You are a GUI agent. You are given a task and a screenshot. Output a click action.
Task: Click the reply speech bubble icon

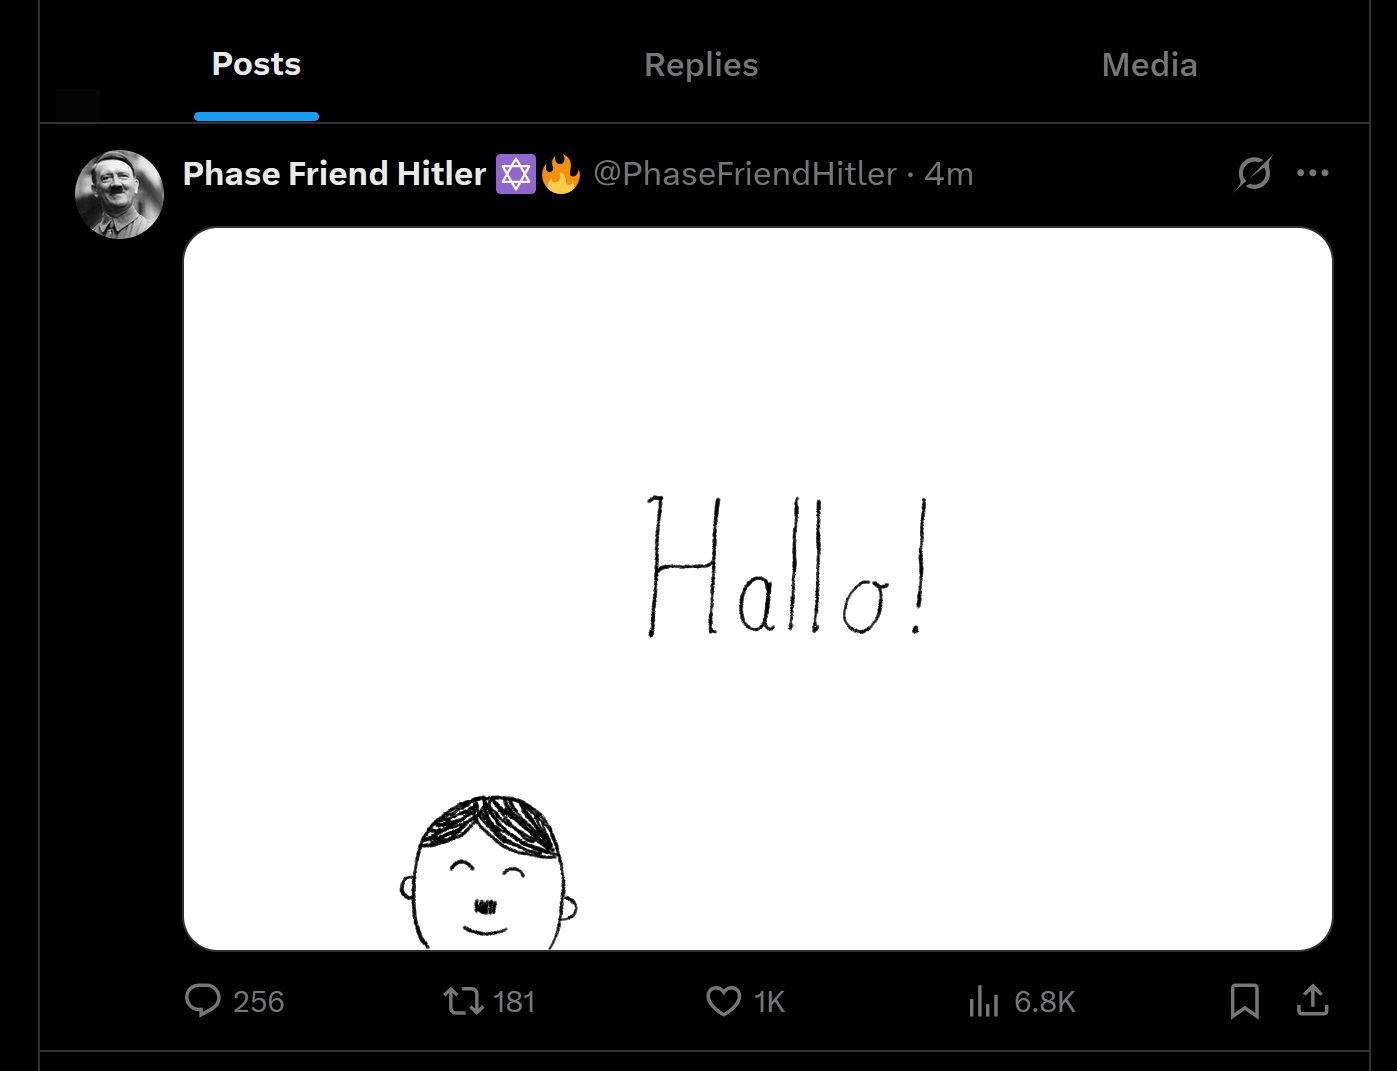[x=203, y=1000]
